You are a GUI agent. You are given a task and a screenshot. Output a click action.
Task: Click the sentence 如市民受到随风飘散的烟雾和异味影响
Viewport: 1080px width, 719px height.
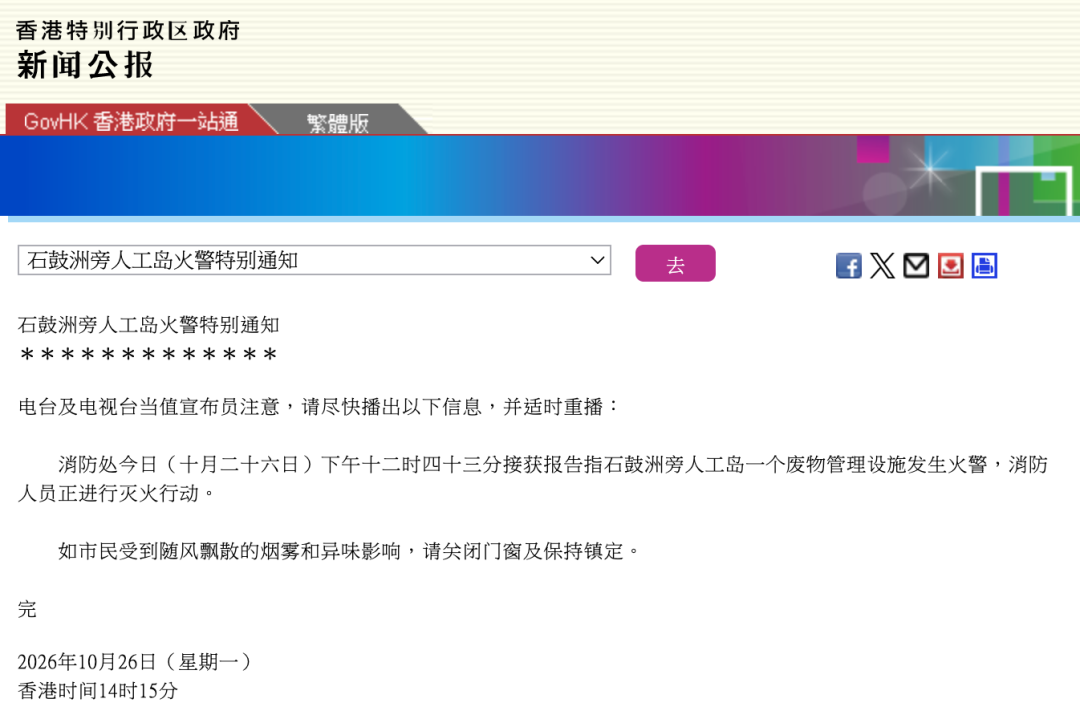[229, 551]
